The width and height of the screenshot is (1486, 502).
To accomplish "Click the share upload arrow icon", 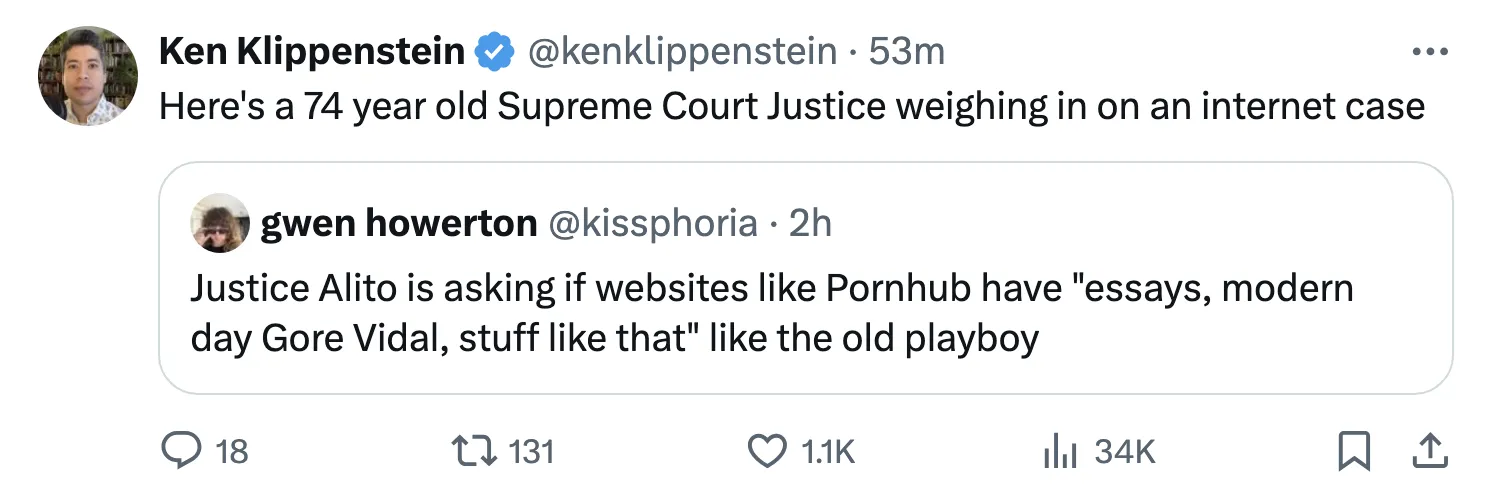I will point(1428,452).
